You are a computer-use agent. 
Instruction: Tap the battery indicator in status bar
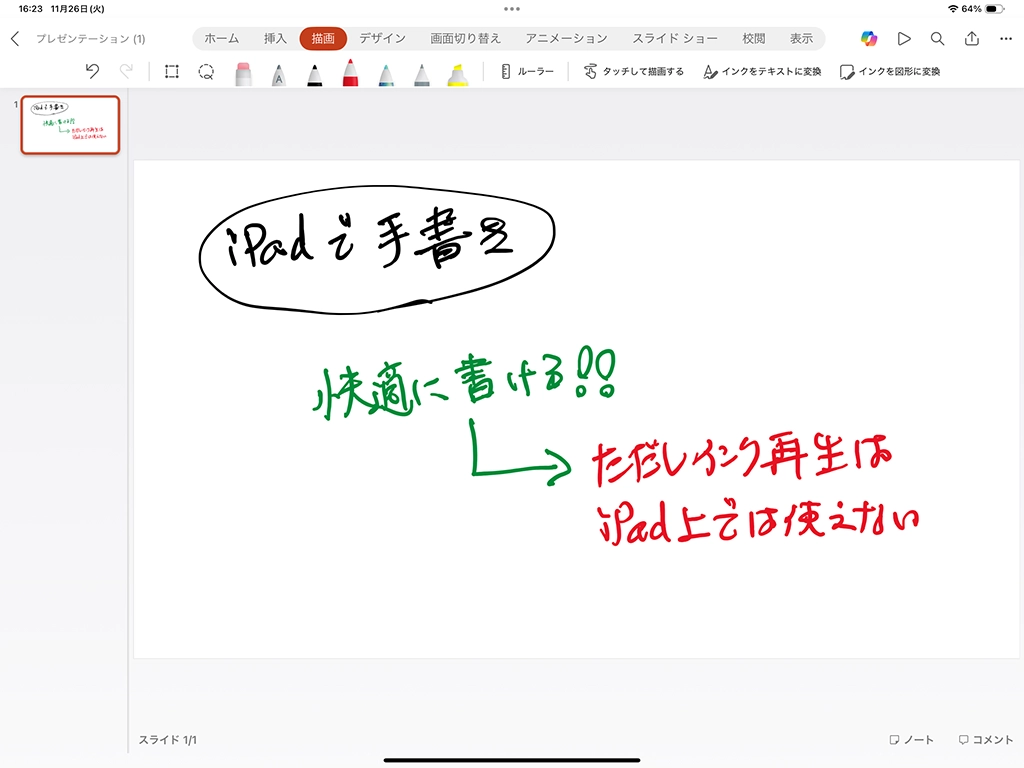[994, 9]
